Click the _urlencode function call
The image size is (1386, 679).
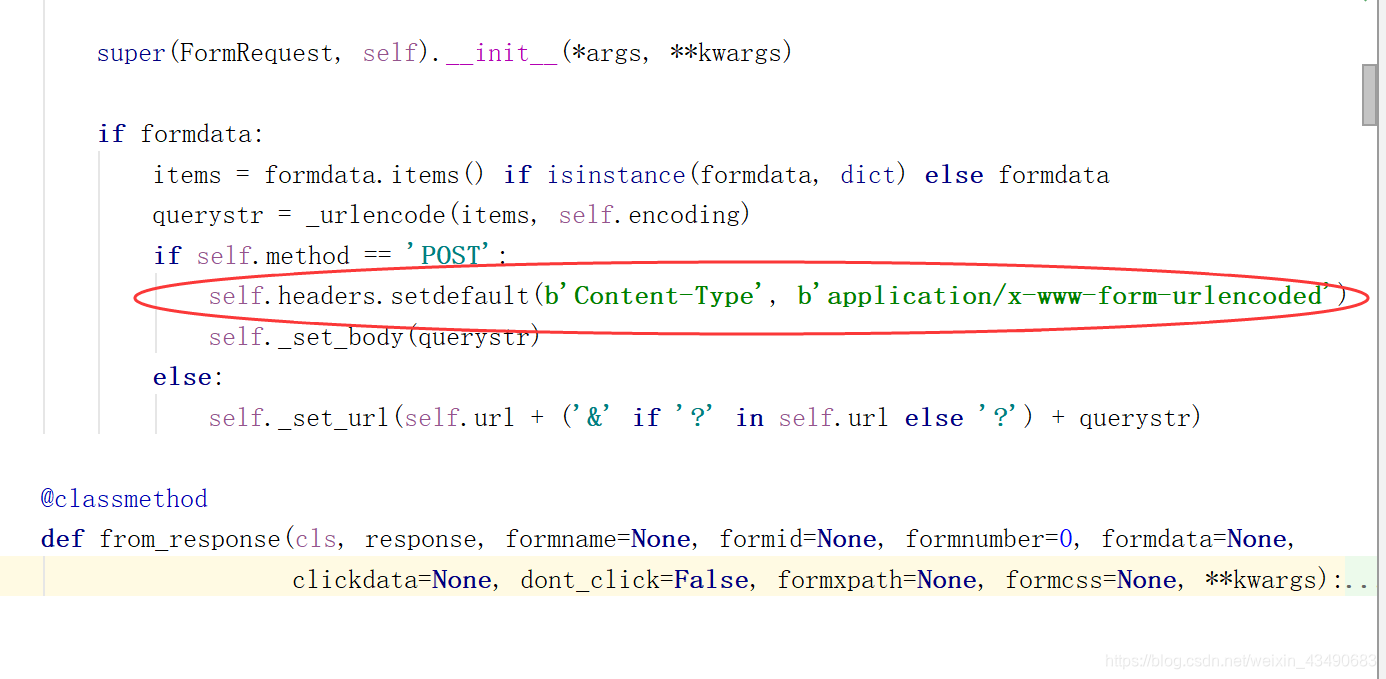(x=375, y=214)
